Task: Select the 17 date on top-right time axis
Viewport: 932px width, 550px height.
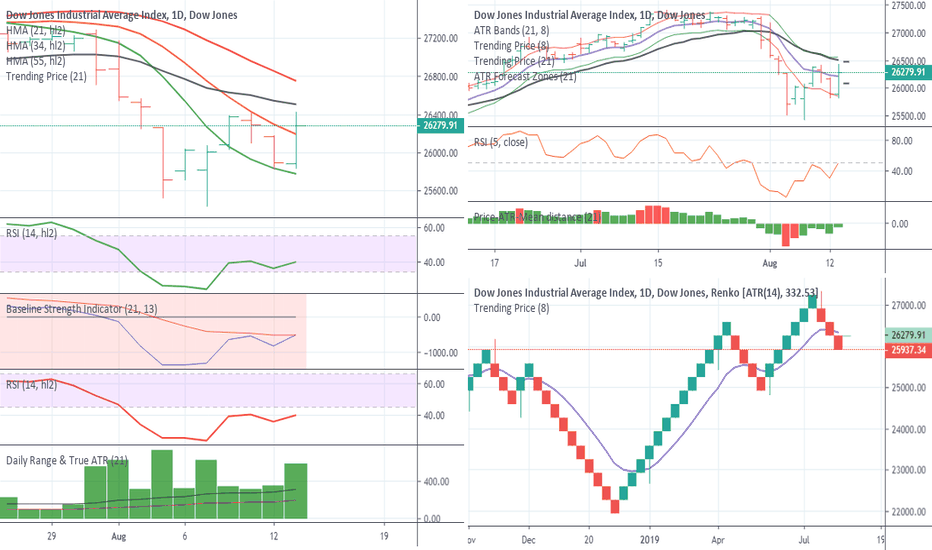Action: [495, 263]
